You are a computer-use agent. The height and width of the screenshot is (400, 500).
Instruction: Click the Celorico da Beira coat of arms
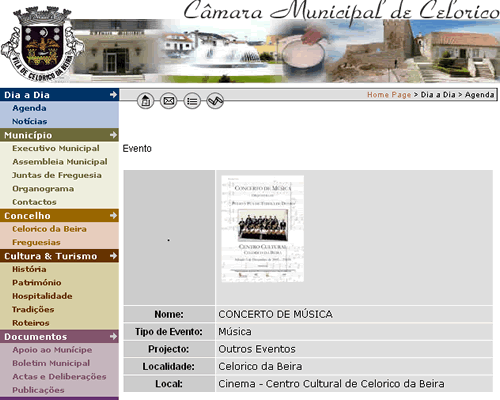[x=41, y=43]
